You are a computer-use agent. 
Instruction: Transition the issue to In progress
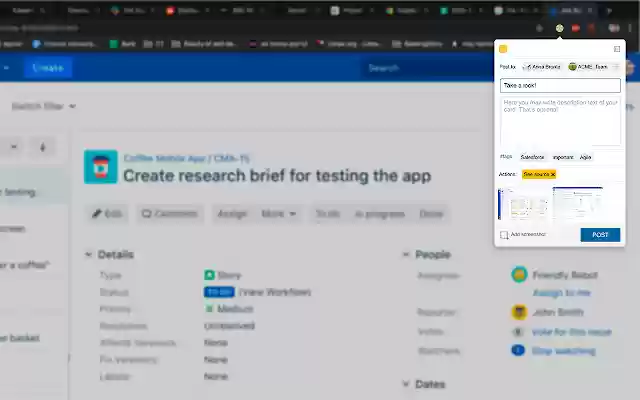tap(380, 214)
